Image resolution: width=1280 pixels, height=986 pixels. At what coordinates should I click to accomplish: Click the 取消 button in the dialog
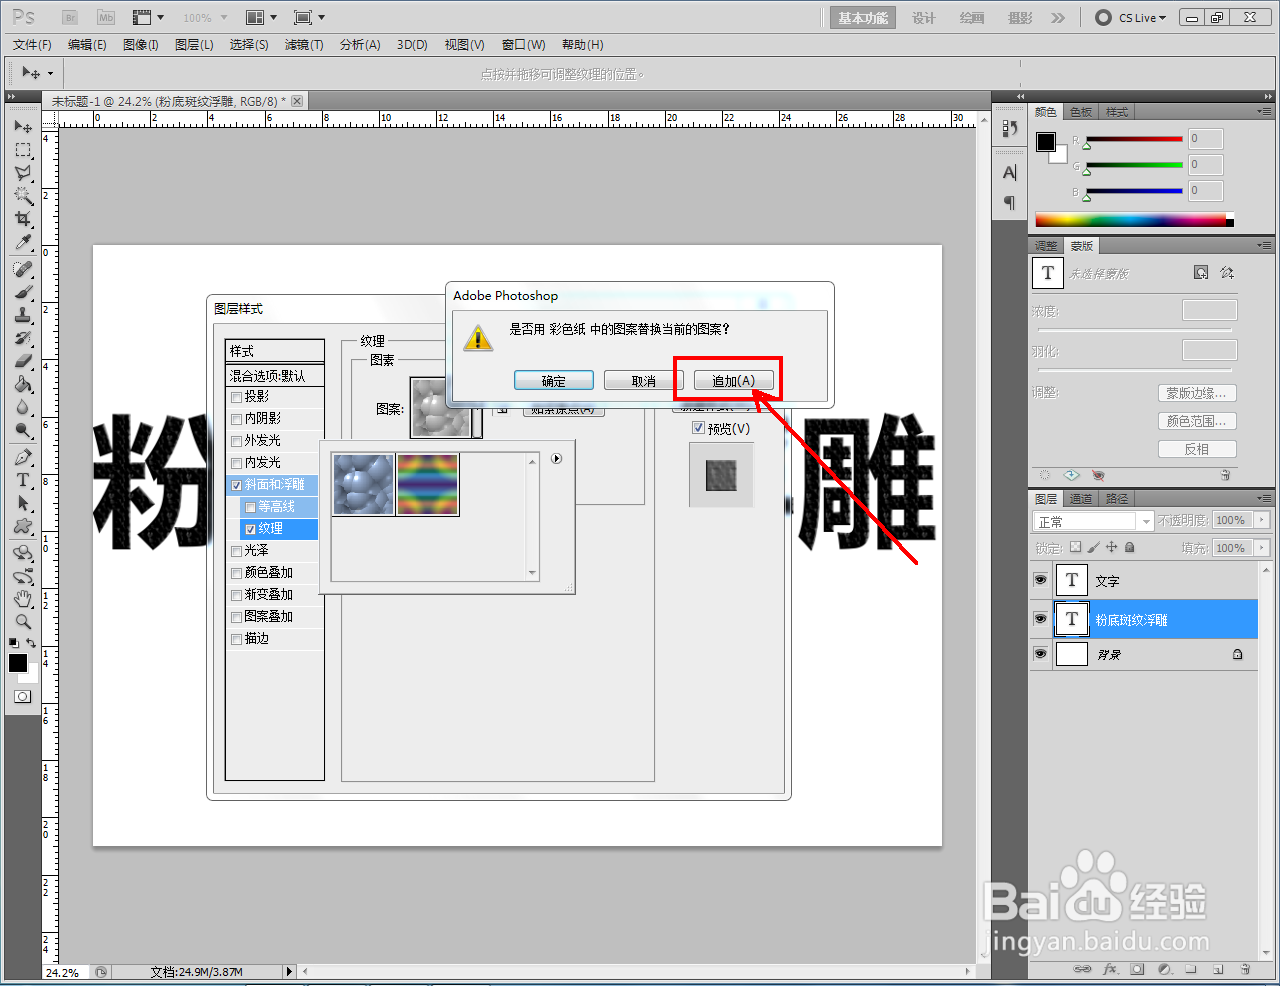[644, 381]
